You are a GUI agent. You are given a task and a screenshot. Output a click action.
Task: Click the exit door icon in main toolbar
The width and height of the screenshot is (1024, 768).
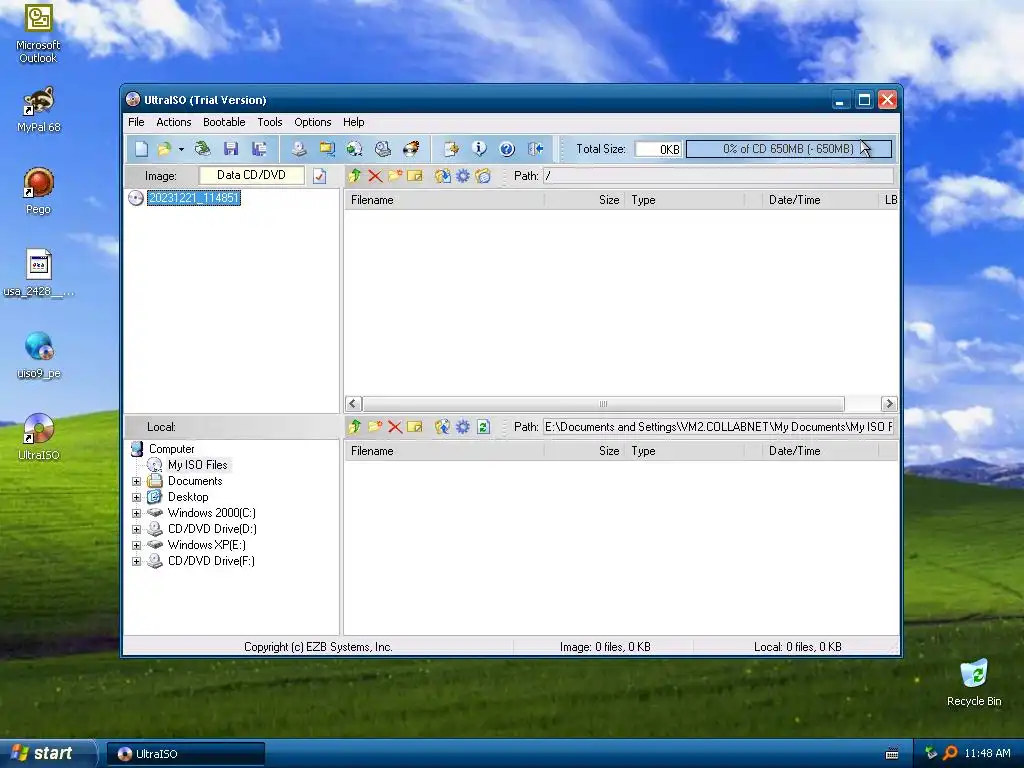click(536, 149)
